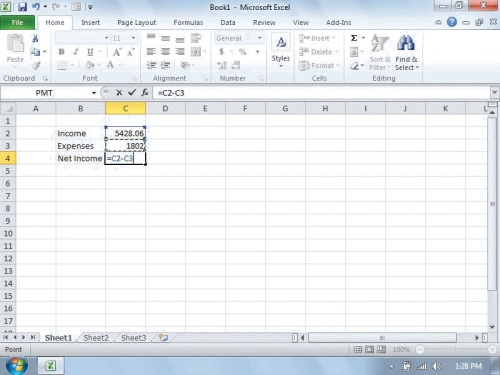Click Decrease Decimal icon
500x375 pixels.
(236, 65)
